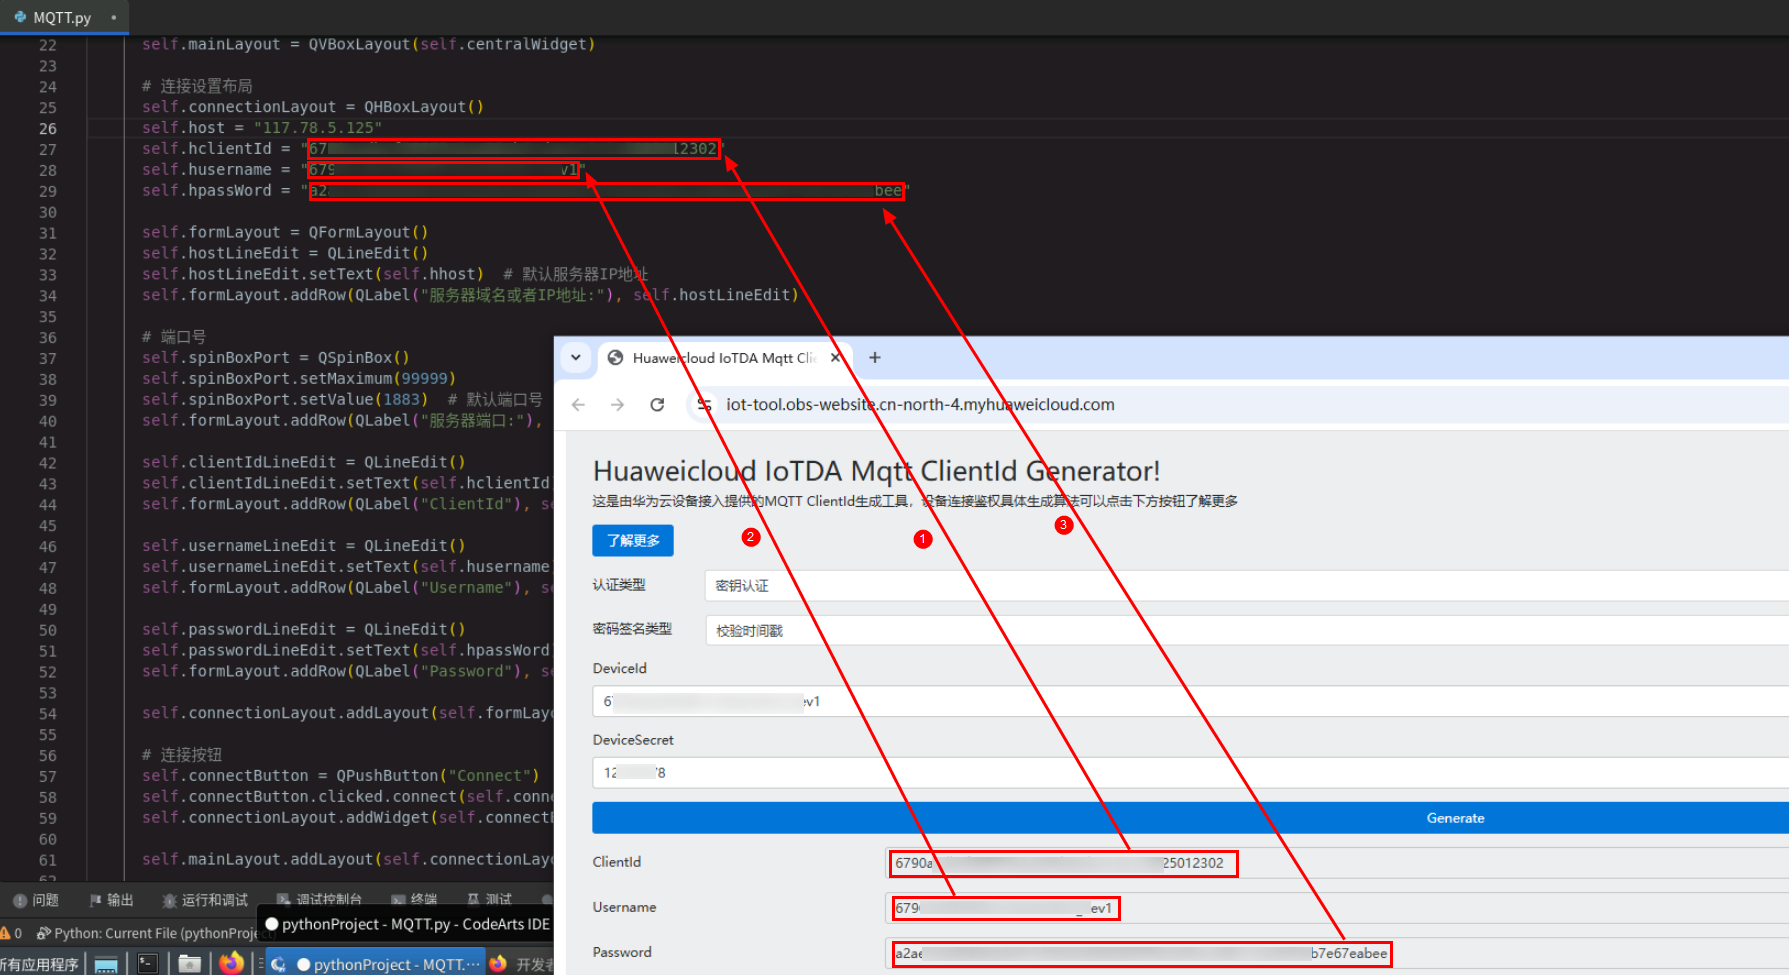1789x975 pixels.
Task: Click the 了解更多 button
Action: point(633,541)
